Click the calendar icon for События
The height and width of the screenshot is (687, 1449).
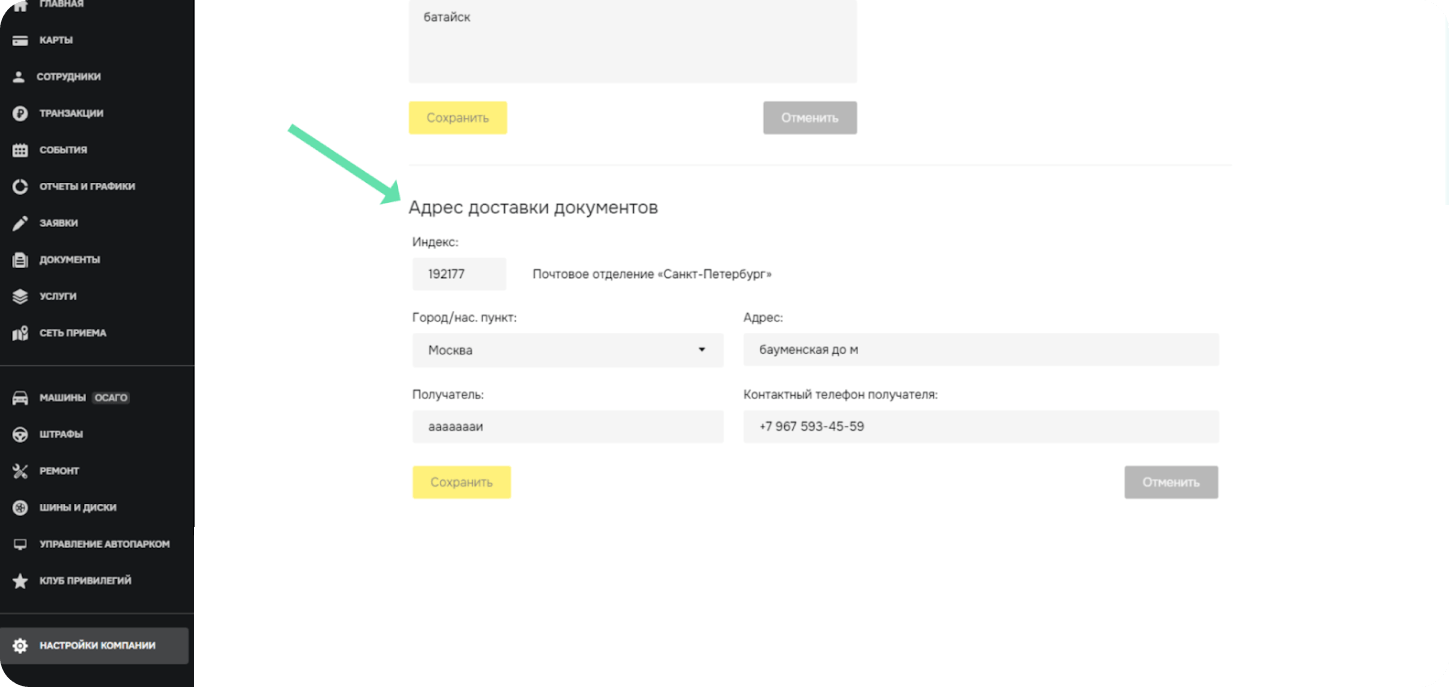point(19,150)
